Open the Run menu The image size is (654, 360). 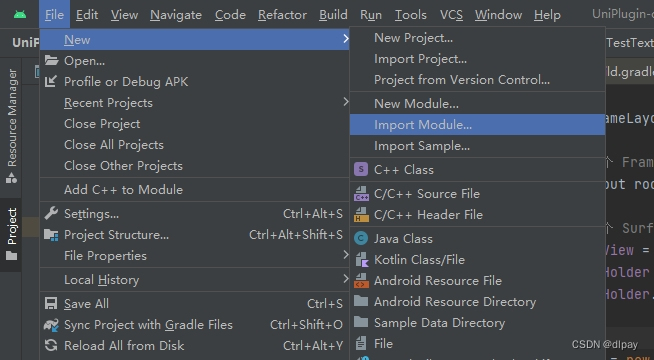click(371, 15)
